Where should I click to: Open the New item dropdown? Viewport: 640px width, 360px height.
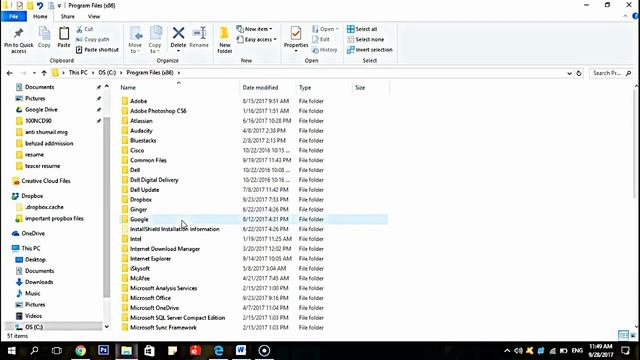click(254, 29)
